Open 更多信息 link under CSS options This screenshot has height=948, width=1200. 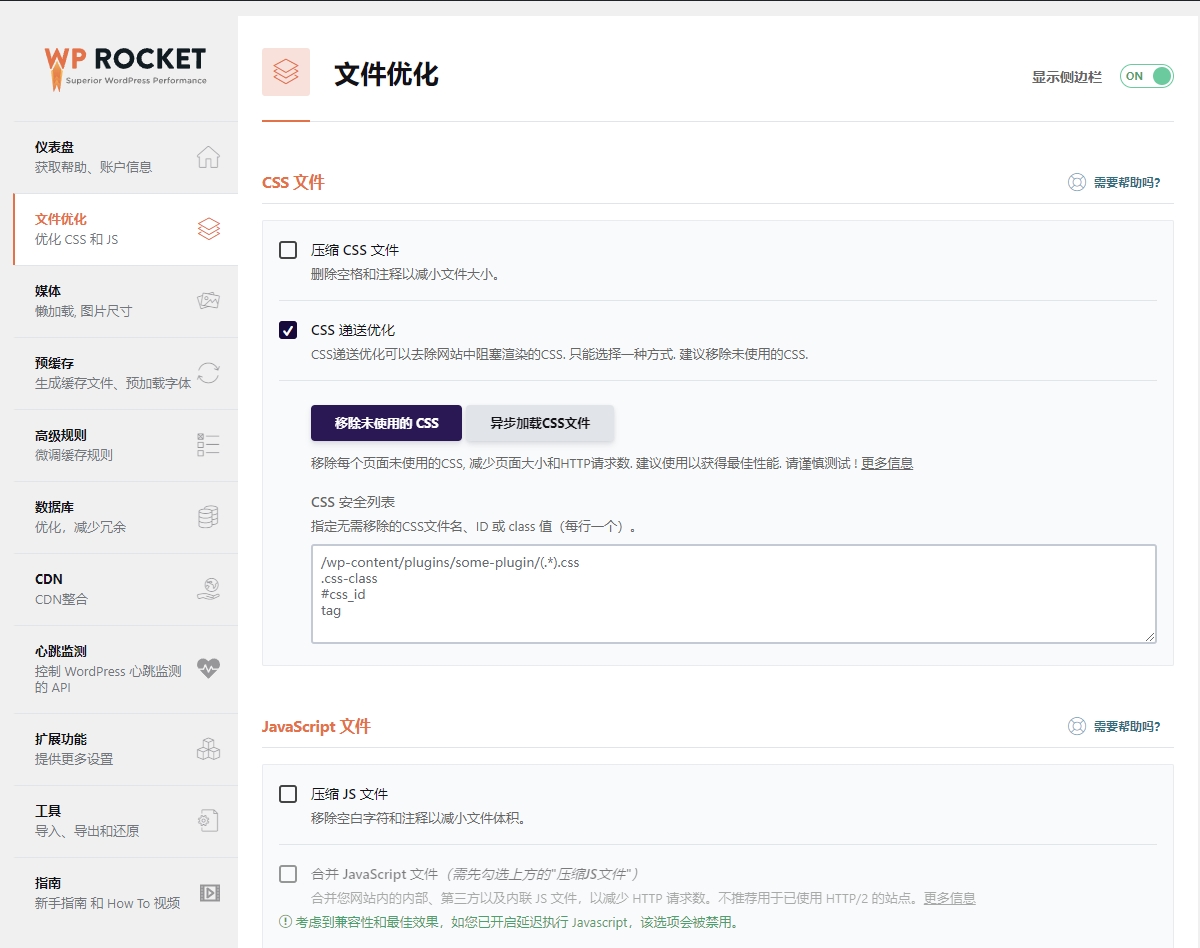point(887,463)
